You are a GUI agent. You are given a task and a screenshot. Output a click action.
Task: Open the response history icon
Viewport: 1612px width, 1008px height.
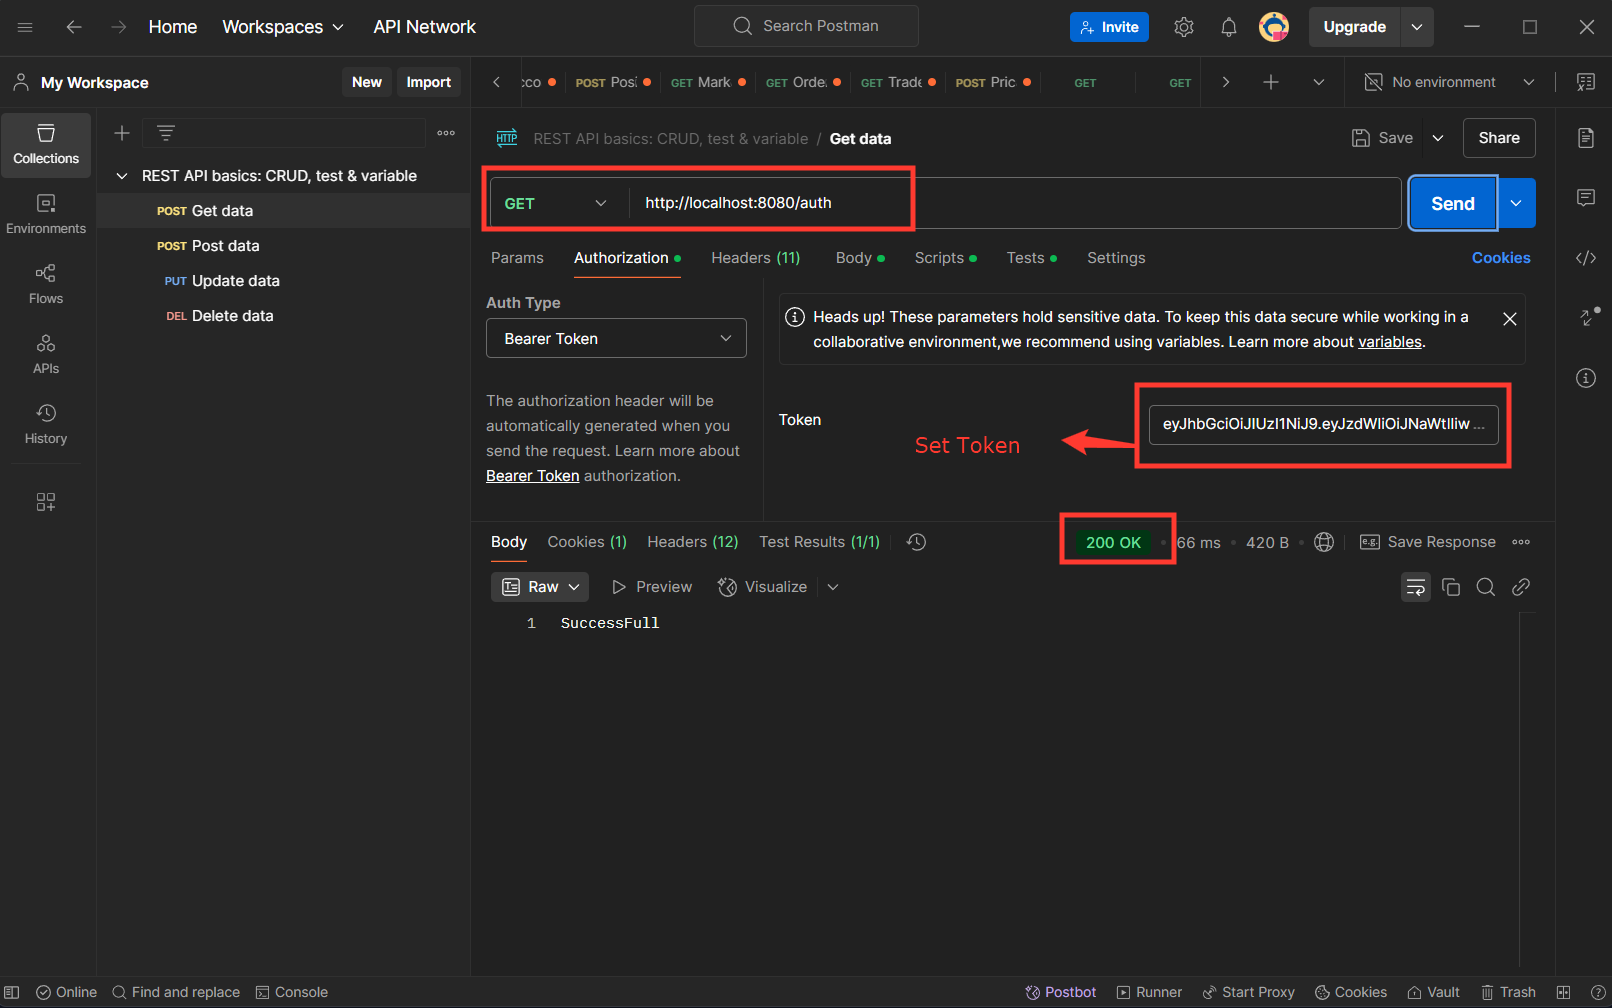pyautogui.click(x=916, y=542)
